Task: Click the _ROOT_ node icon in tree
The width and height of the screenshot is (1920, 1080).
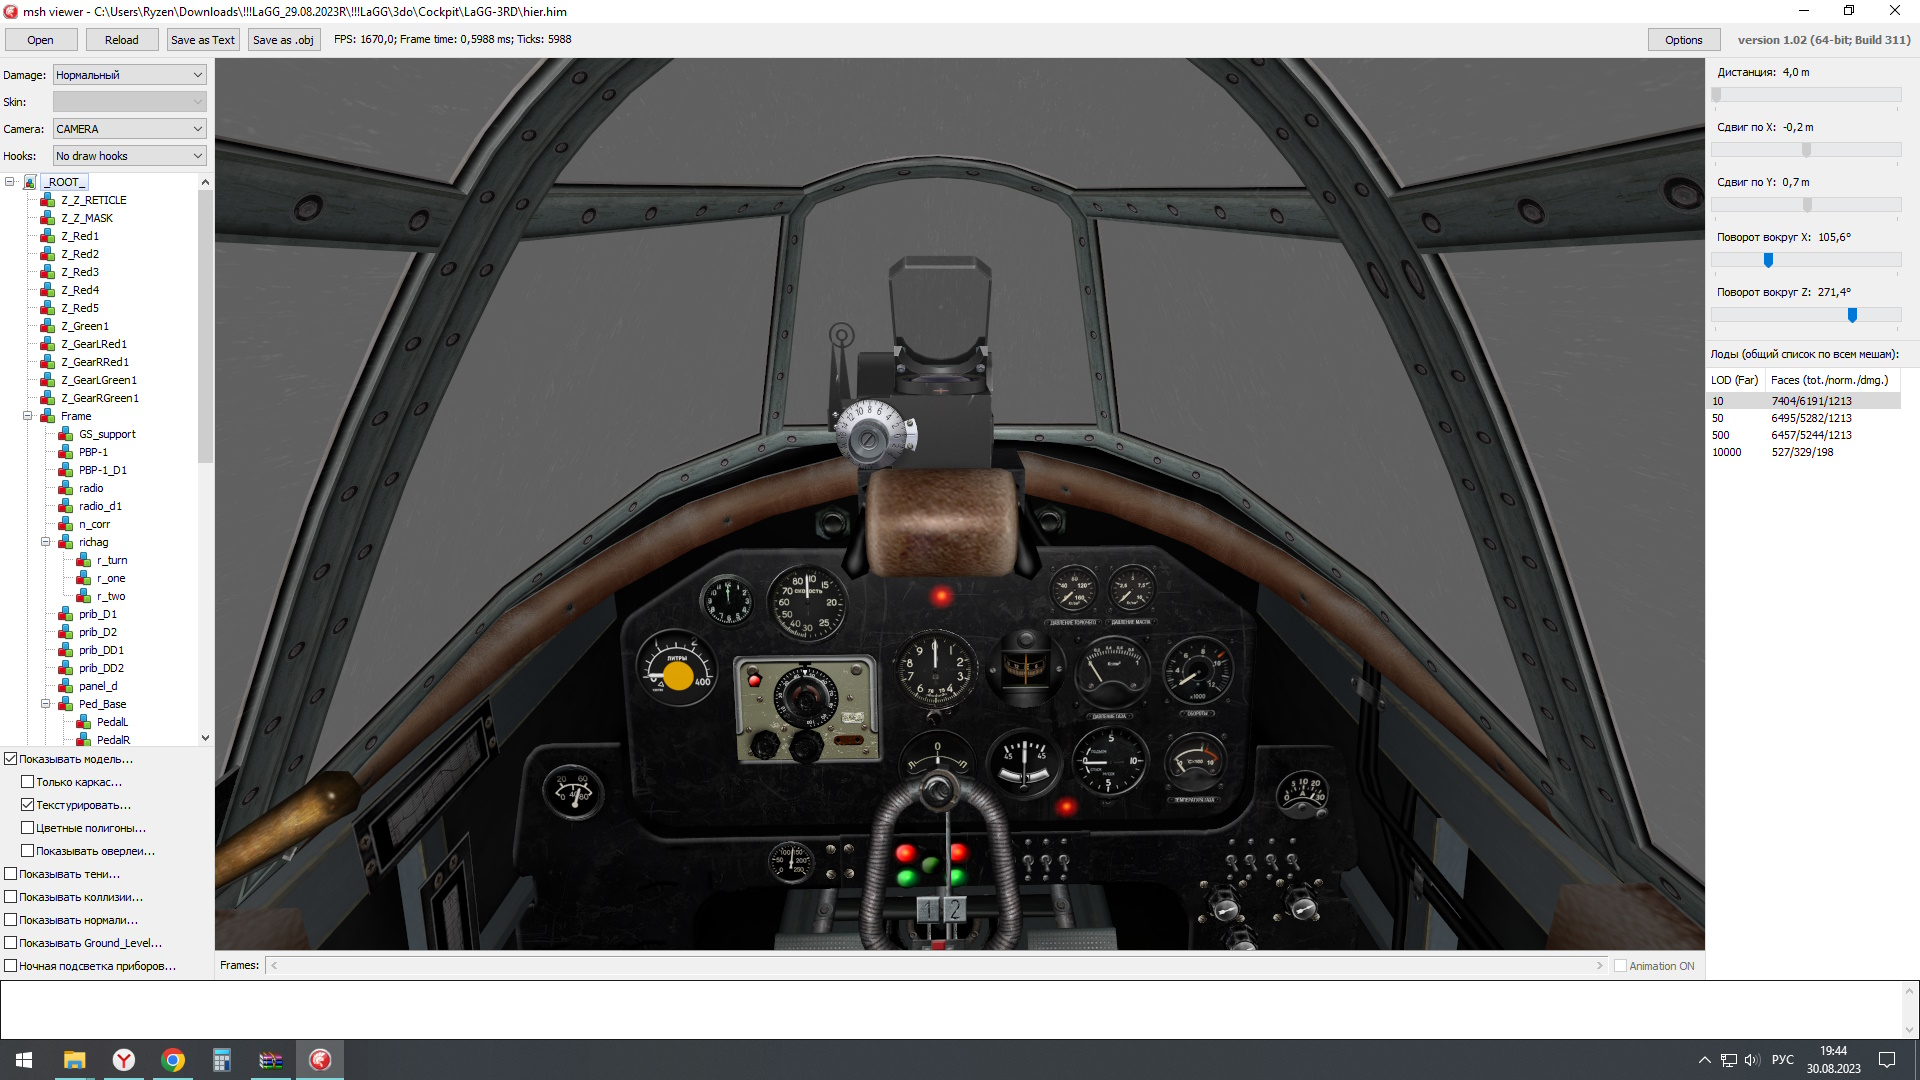Action: (30, 182)
